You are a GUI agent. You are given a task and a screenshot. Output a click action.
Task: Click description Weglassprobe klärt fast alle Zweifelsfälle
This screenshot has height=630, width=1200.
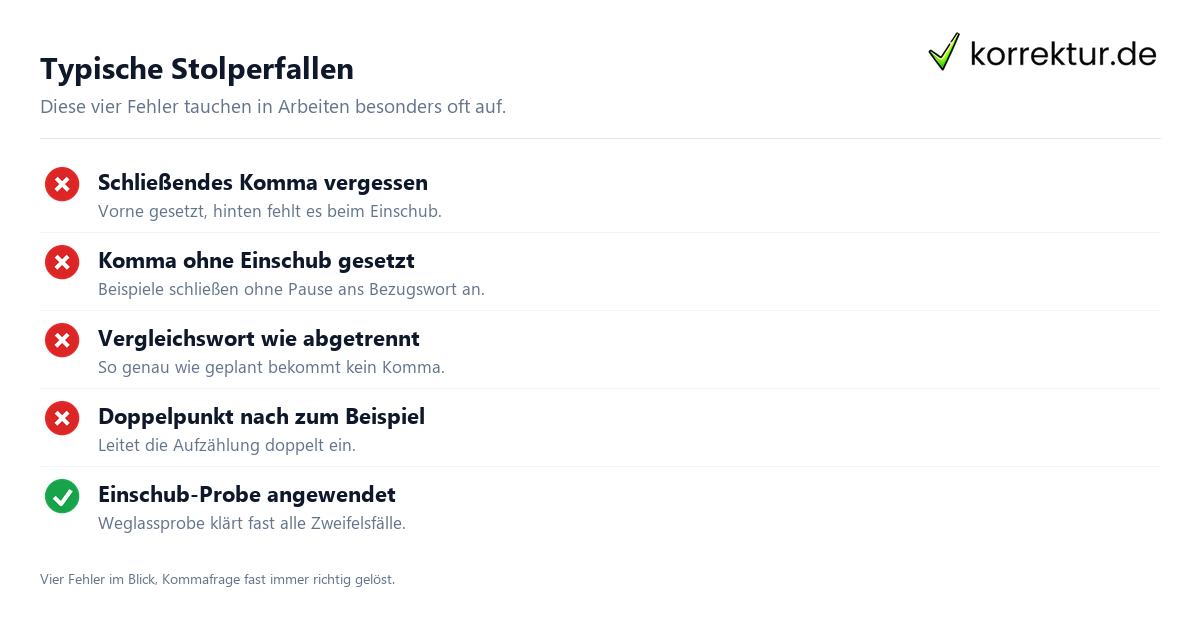coord(252,524)
